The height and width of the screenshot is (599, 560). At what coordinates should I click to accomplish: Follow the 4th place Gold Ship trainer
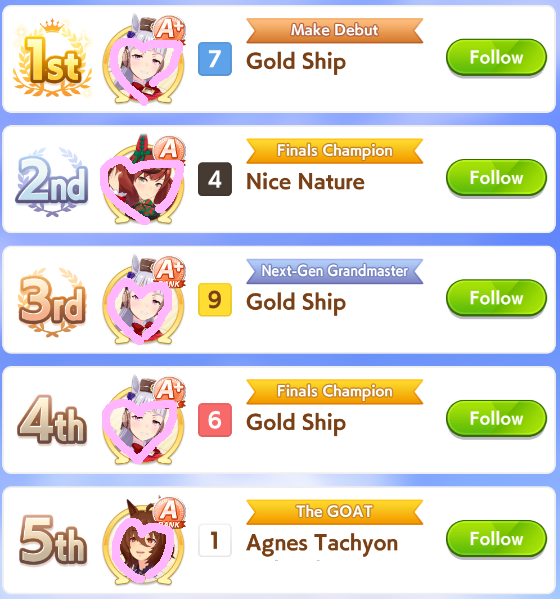(x=496, y=418)
